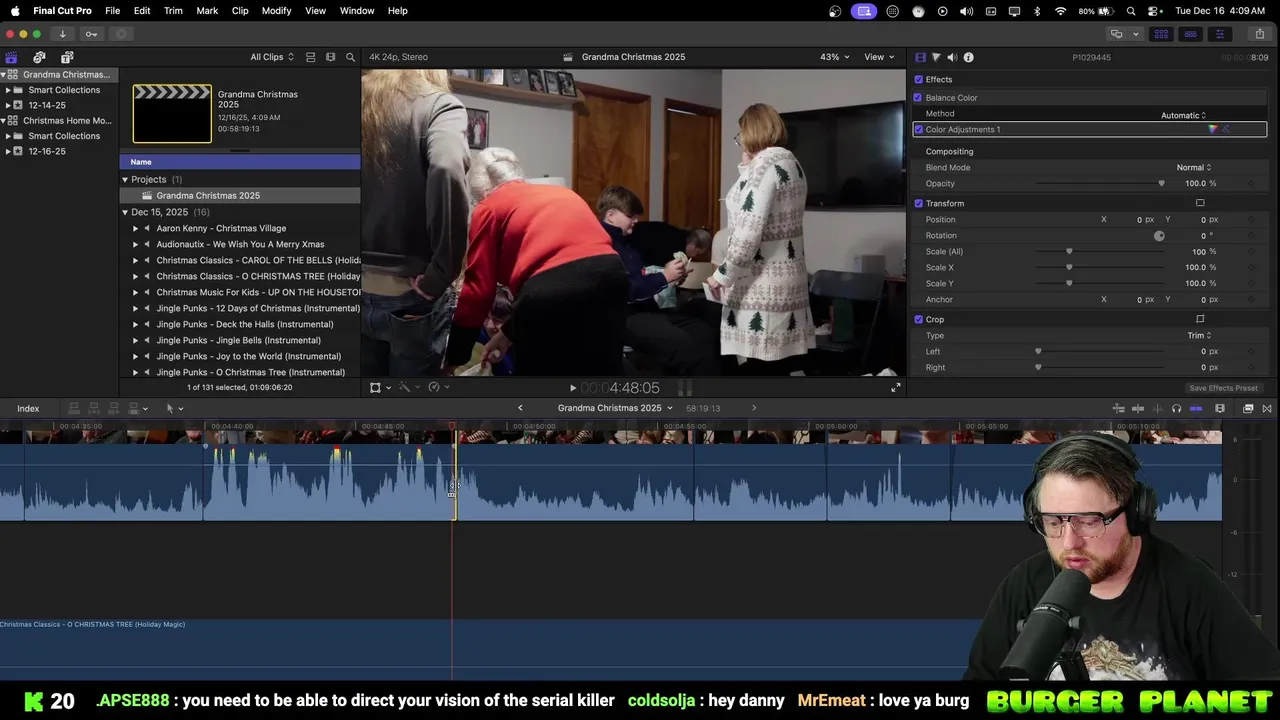Adjust the Opacity slider handle
This screenshot has width=1280, height=720.
1161,183
